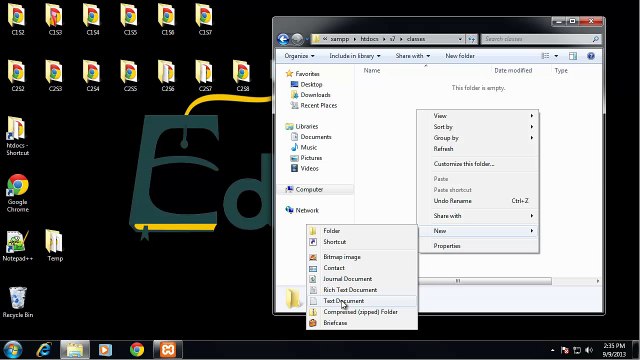Open the Share with toolbar dropdown
This screenshot has height=360, width=640.
413,56
